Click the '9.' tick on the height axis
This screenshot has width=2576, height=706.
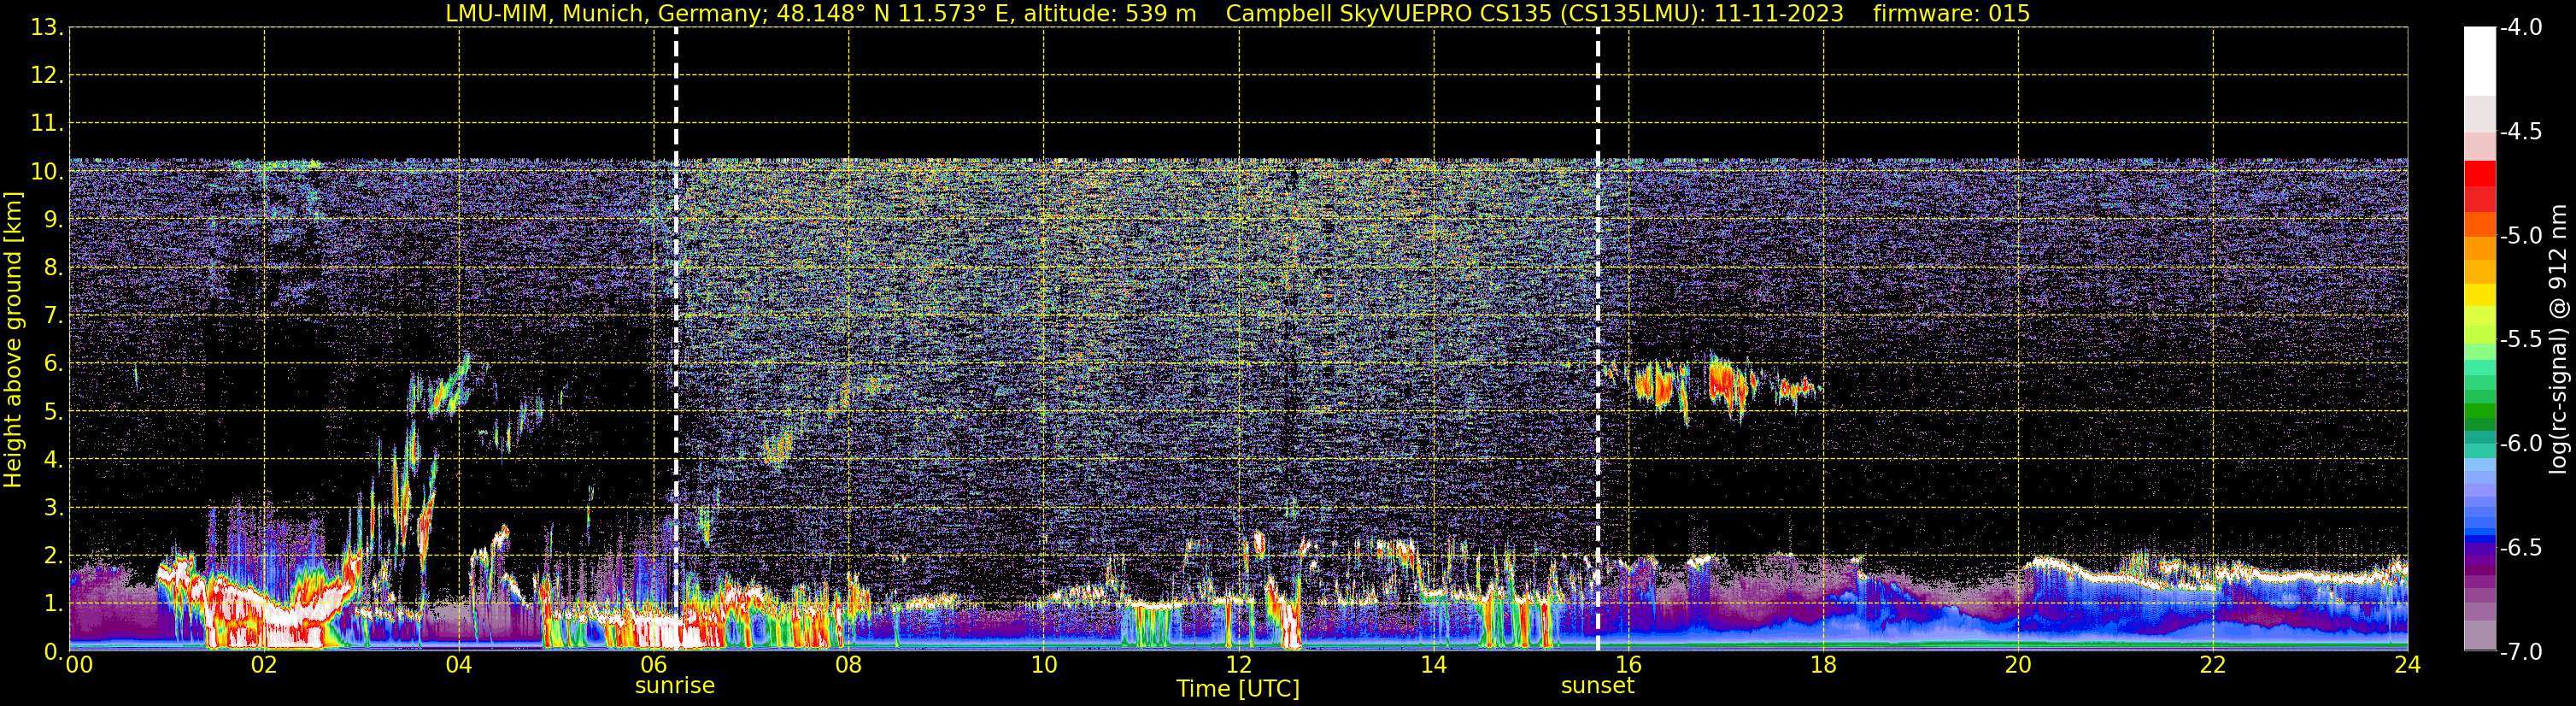click(x=52, y=219)
